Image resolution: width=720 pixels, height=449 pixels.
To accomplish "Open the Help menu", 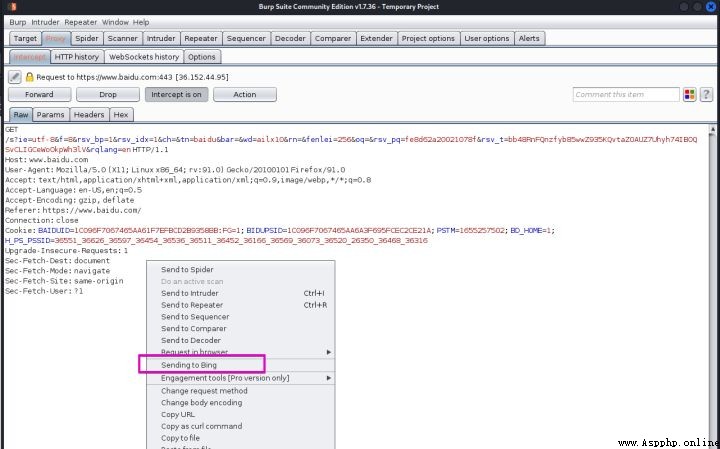I will click(x=141, y=22).
